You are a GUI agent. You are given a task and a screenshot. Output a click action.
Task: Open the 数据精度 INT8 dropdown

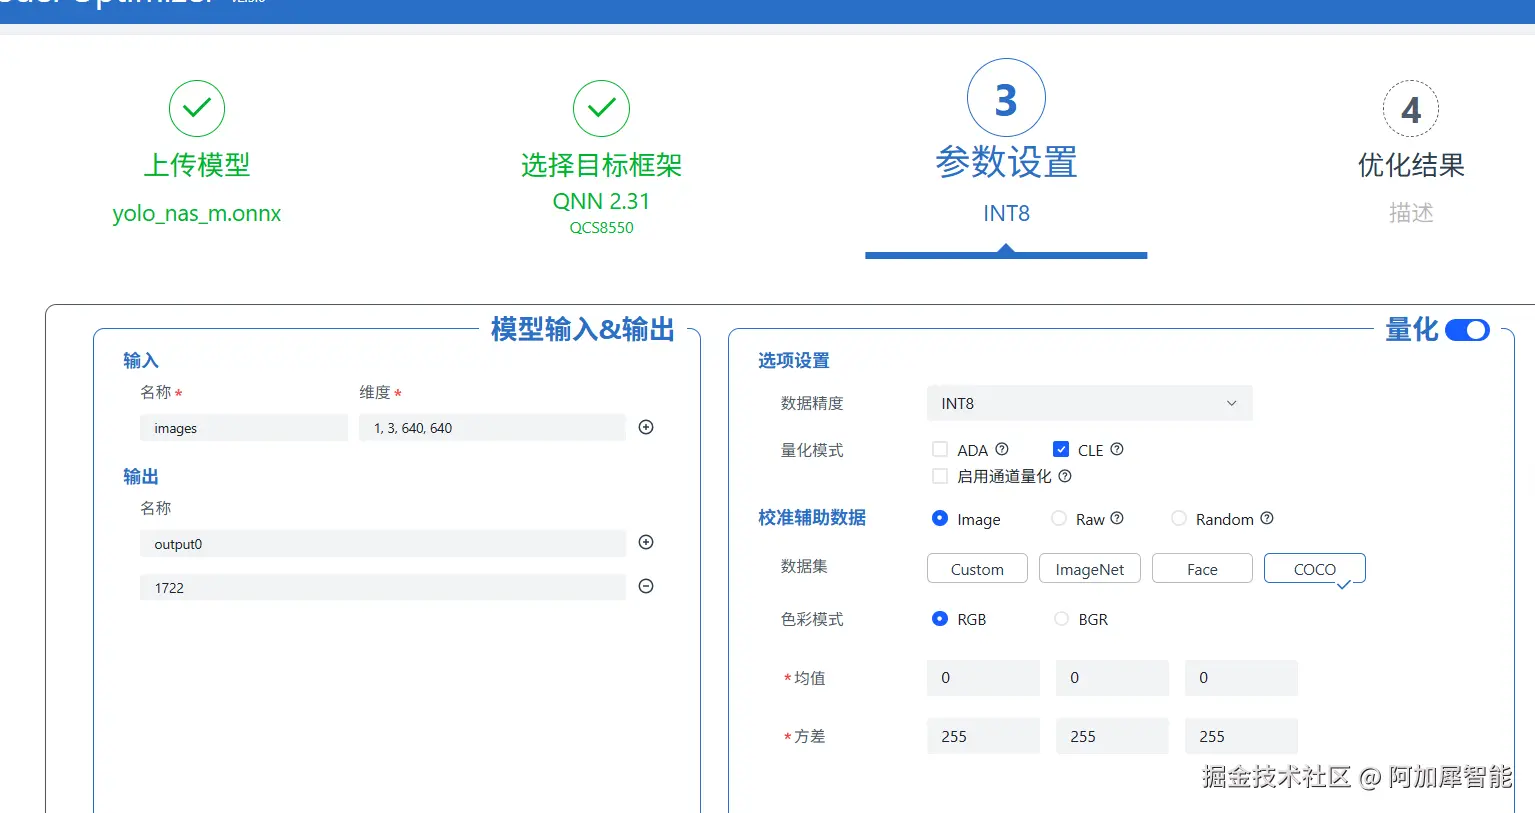[1089, 403]
